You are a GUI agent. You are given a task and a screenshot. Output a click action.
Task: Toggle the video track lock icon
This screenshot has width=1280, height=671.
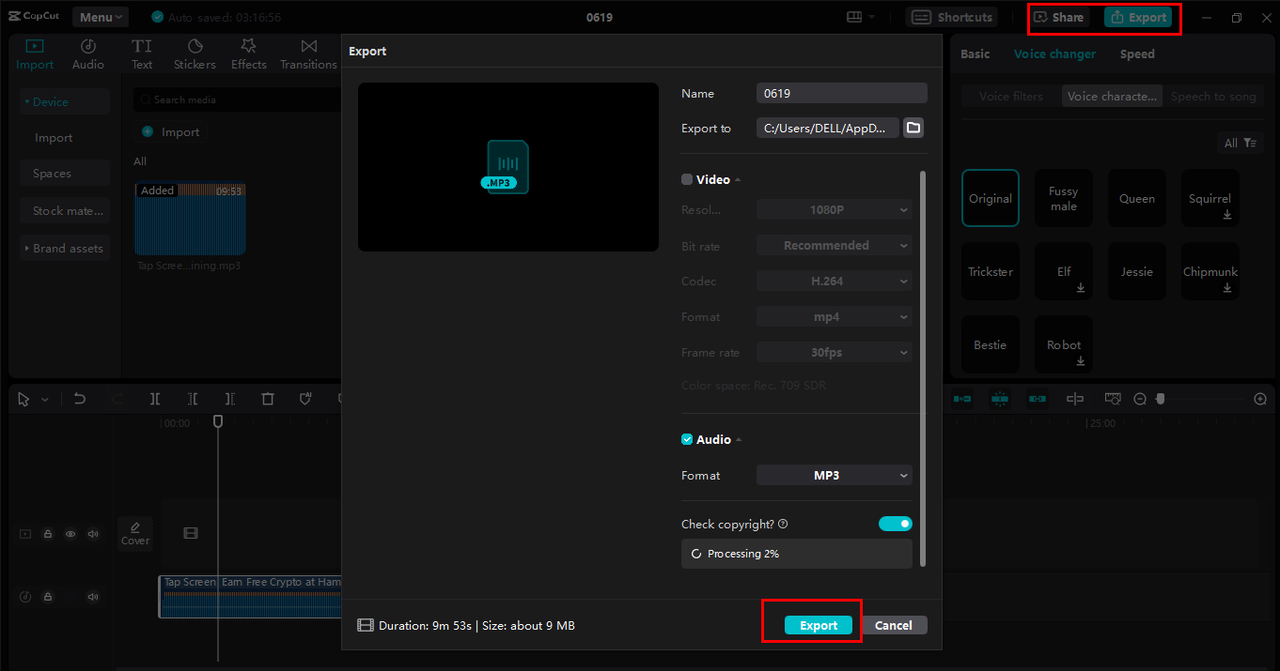pos(48,534)
